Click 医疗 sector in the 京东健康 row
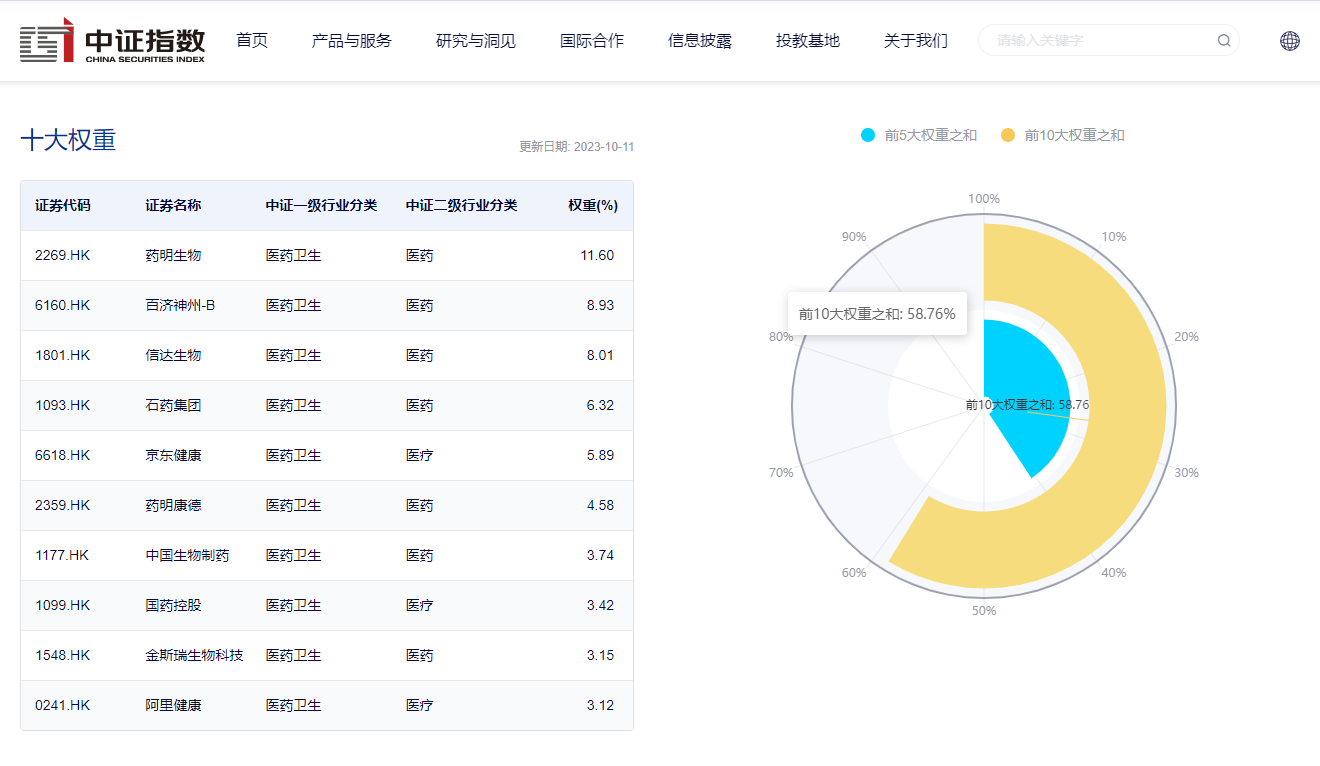1320x766 pixels. (420, 455)
